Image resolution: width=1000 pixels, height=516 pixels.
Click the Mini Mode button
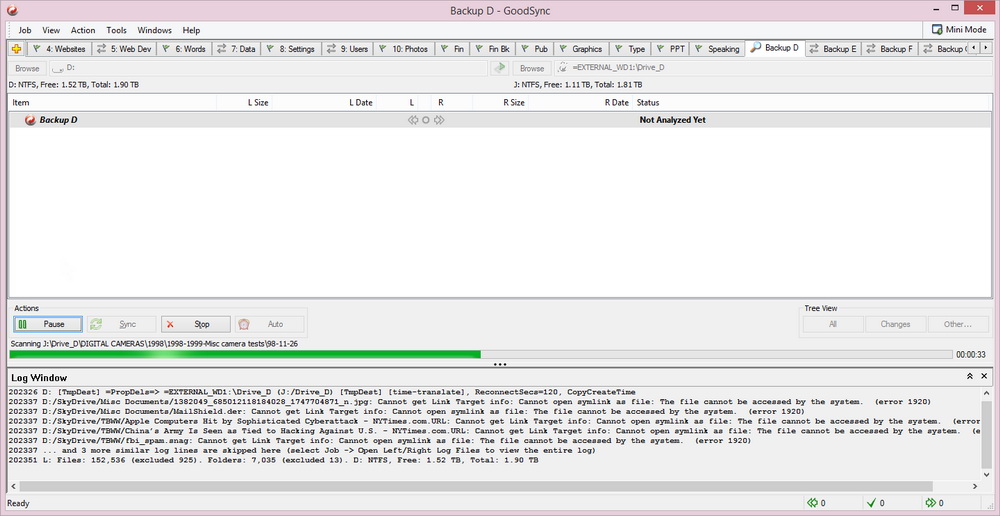click(959, 29)
